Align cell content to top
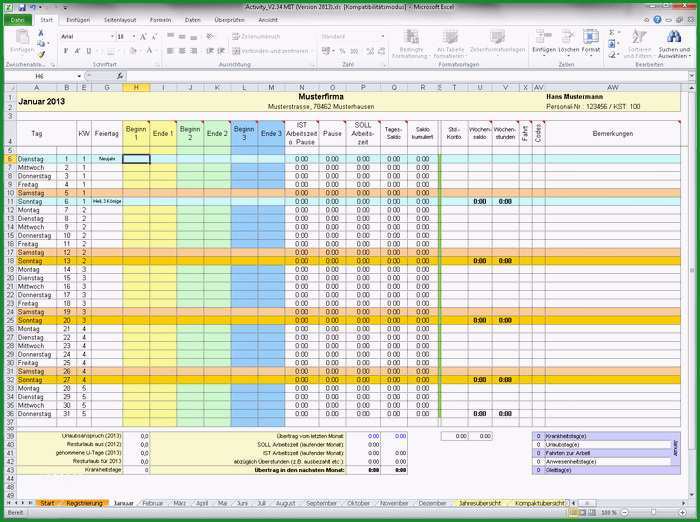700x522 pixels. coord(170,36)
